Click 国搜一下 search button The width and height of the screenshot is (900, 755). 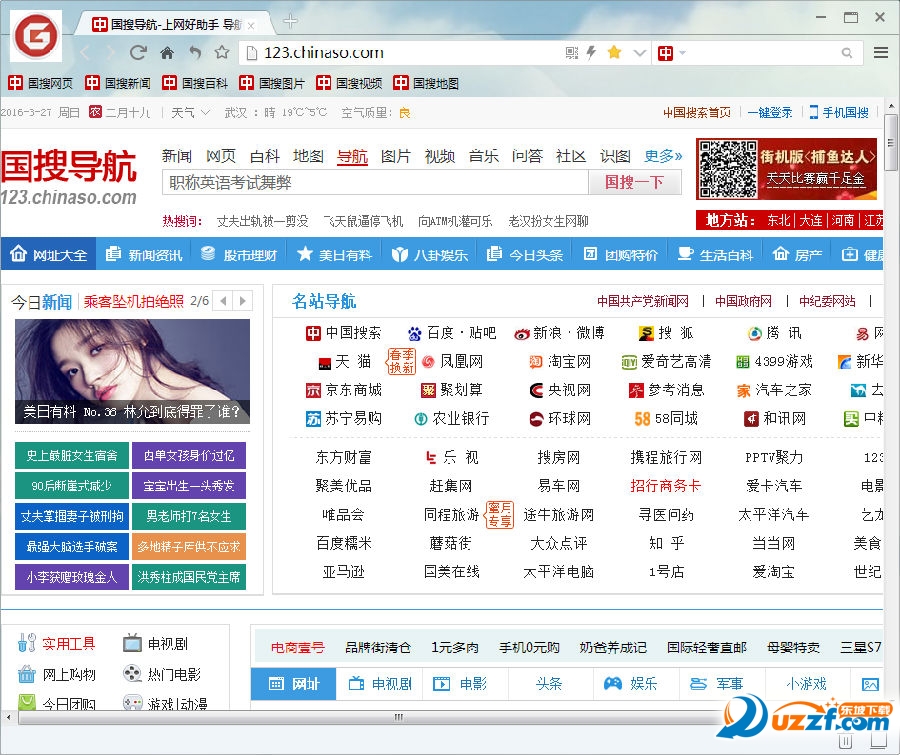(634, 183)
